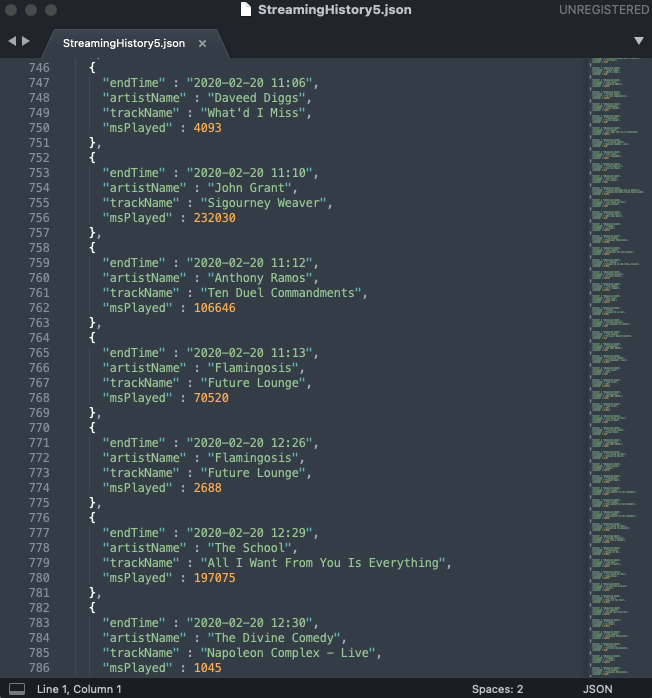652x698 pixels.
Task: Toggle the side bar panel icon in status bar
Action: (x=17, y=689)
